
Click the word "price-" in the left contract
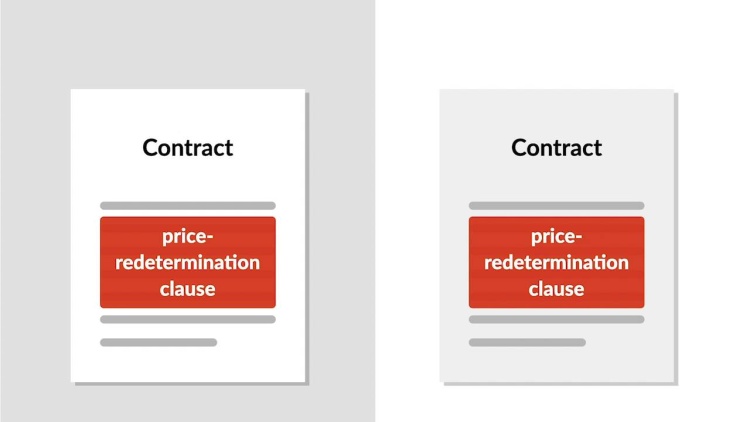(x=188, y=237)
